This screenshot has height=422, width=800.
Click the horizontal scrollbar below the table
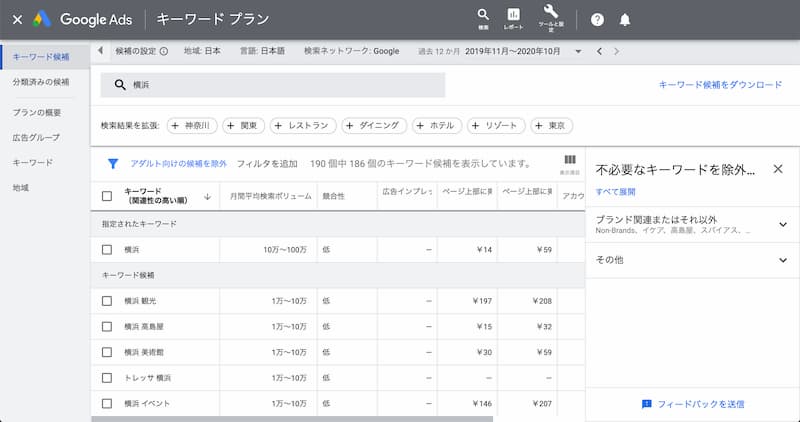[292, 419]
